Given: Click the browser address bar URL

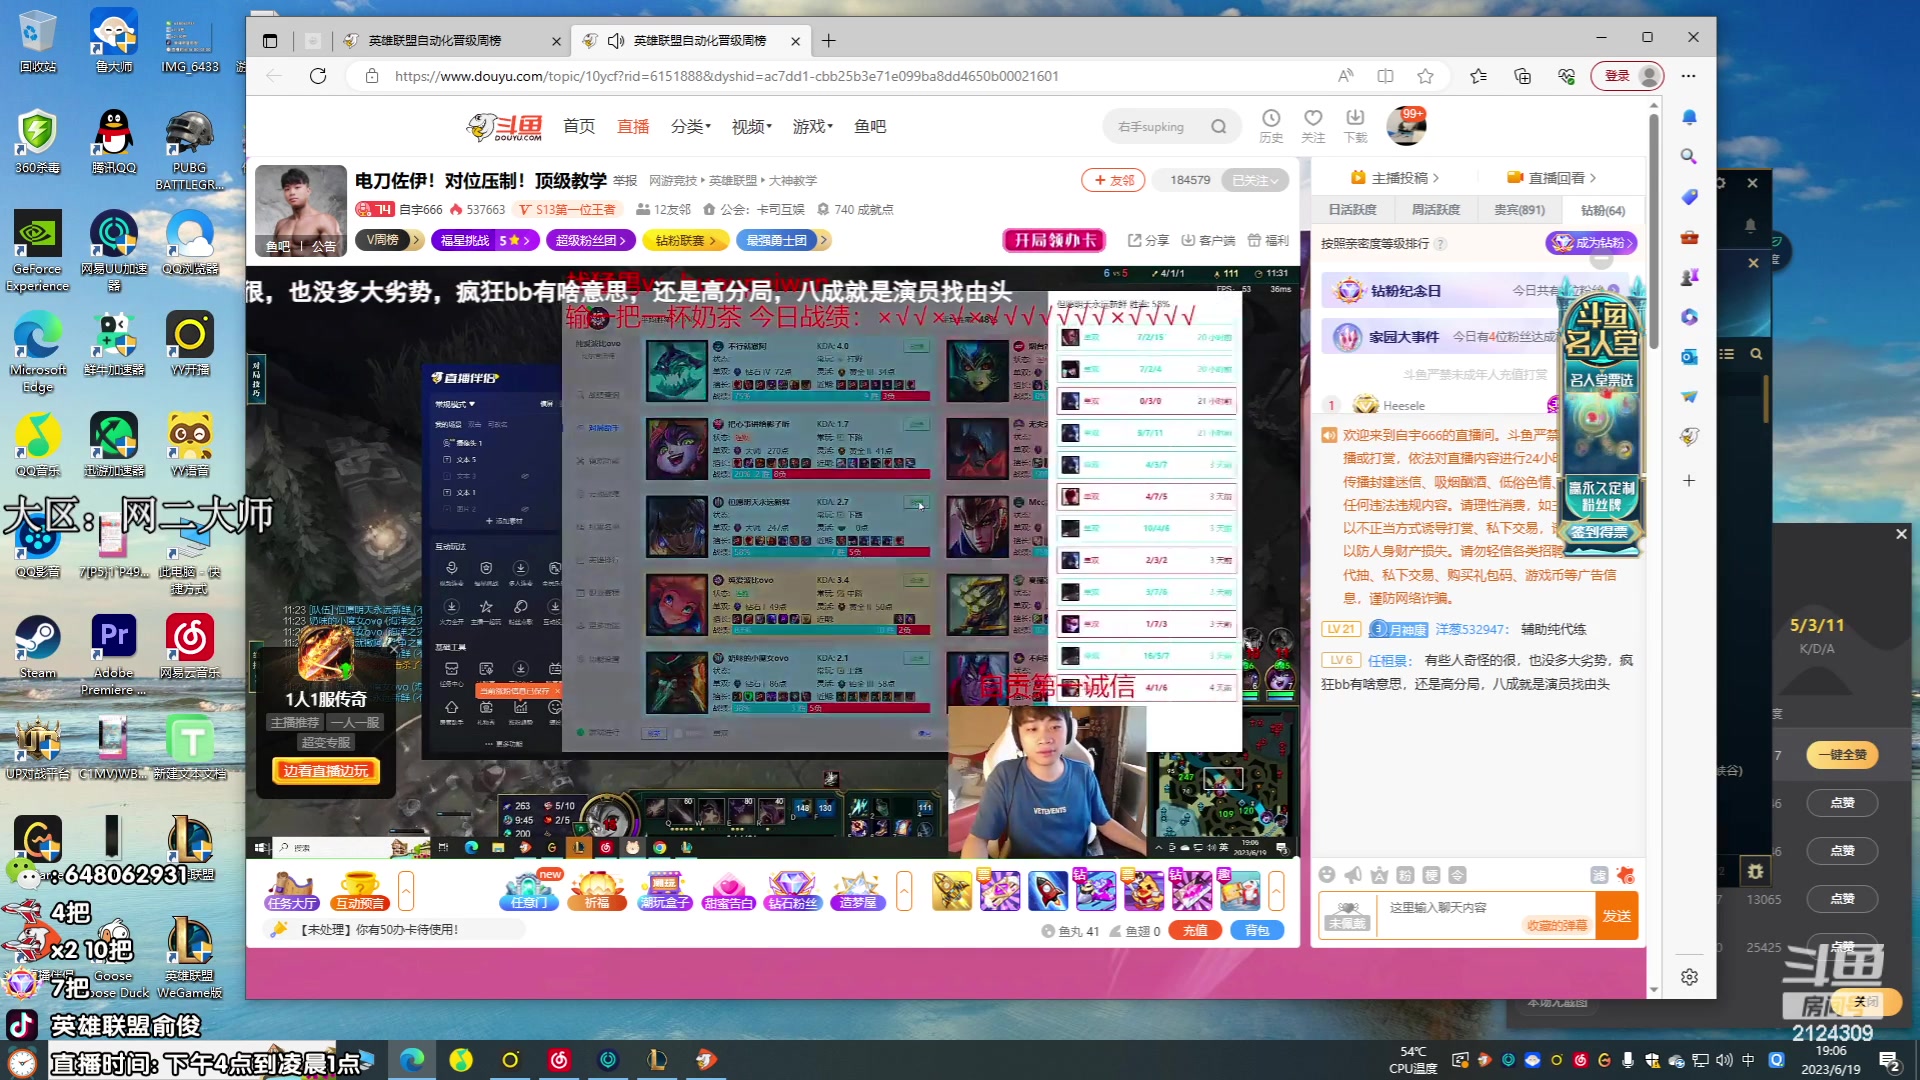Looking at the screenshot, I should pyautogui.click(x=726, y=76).
